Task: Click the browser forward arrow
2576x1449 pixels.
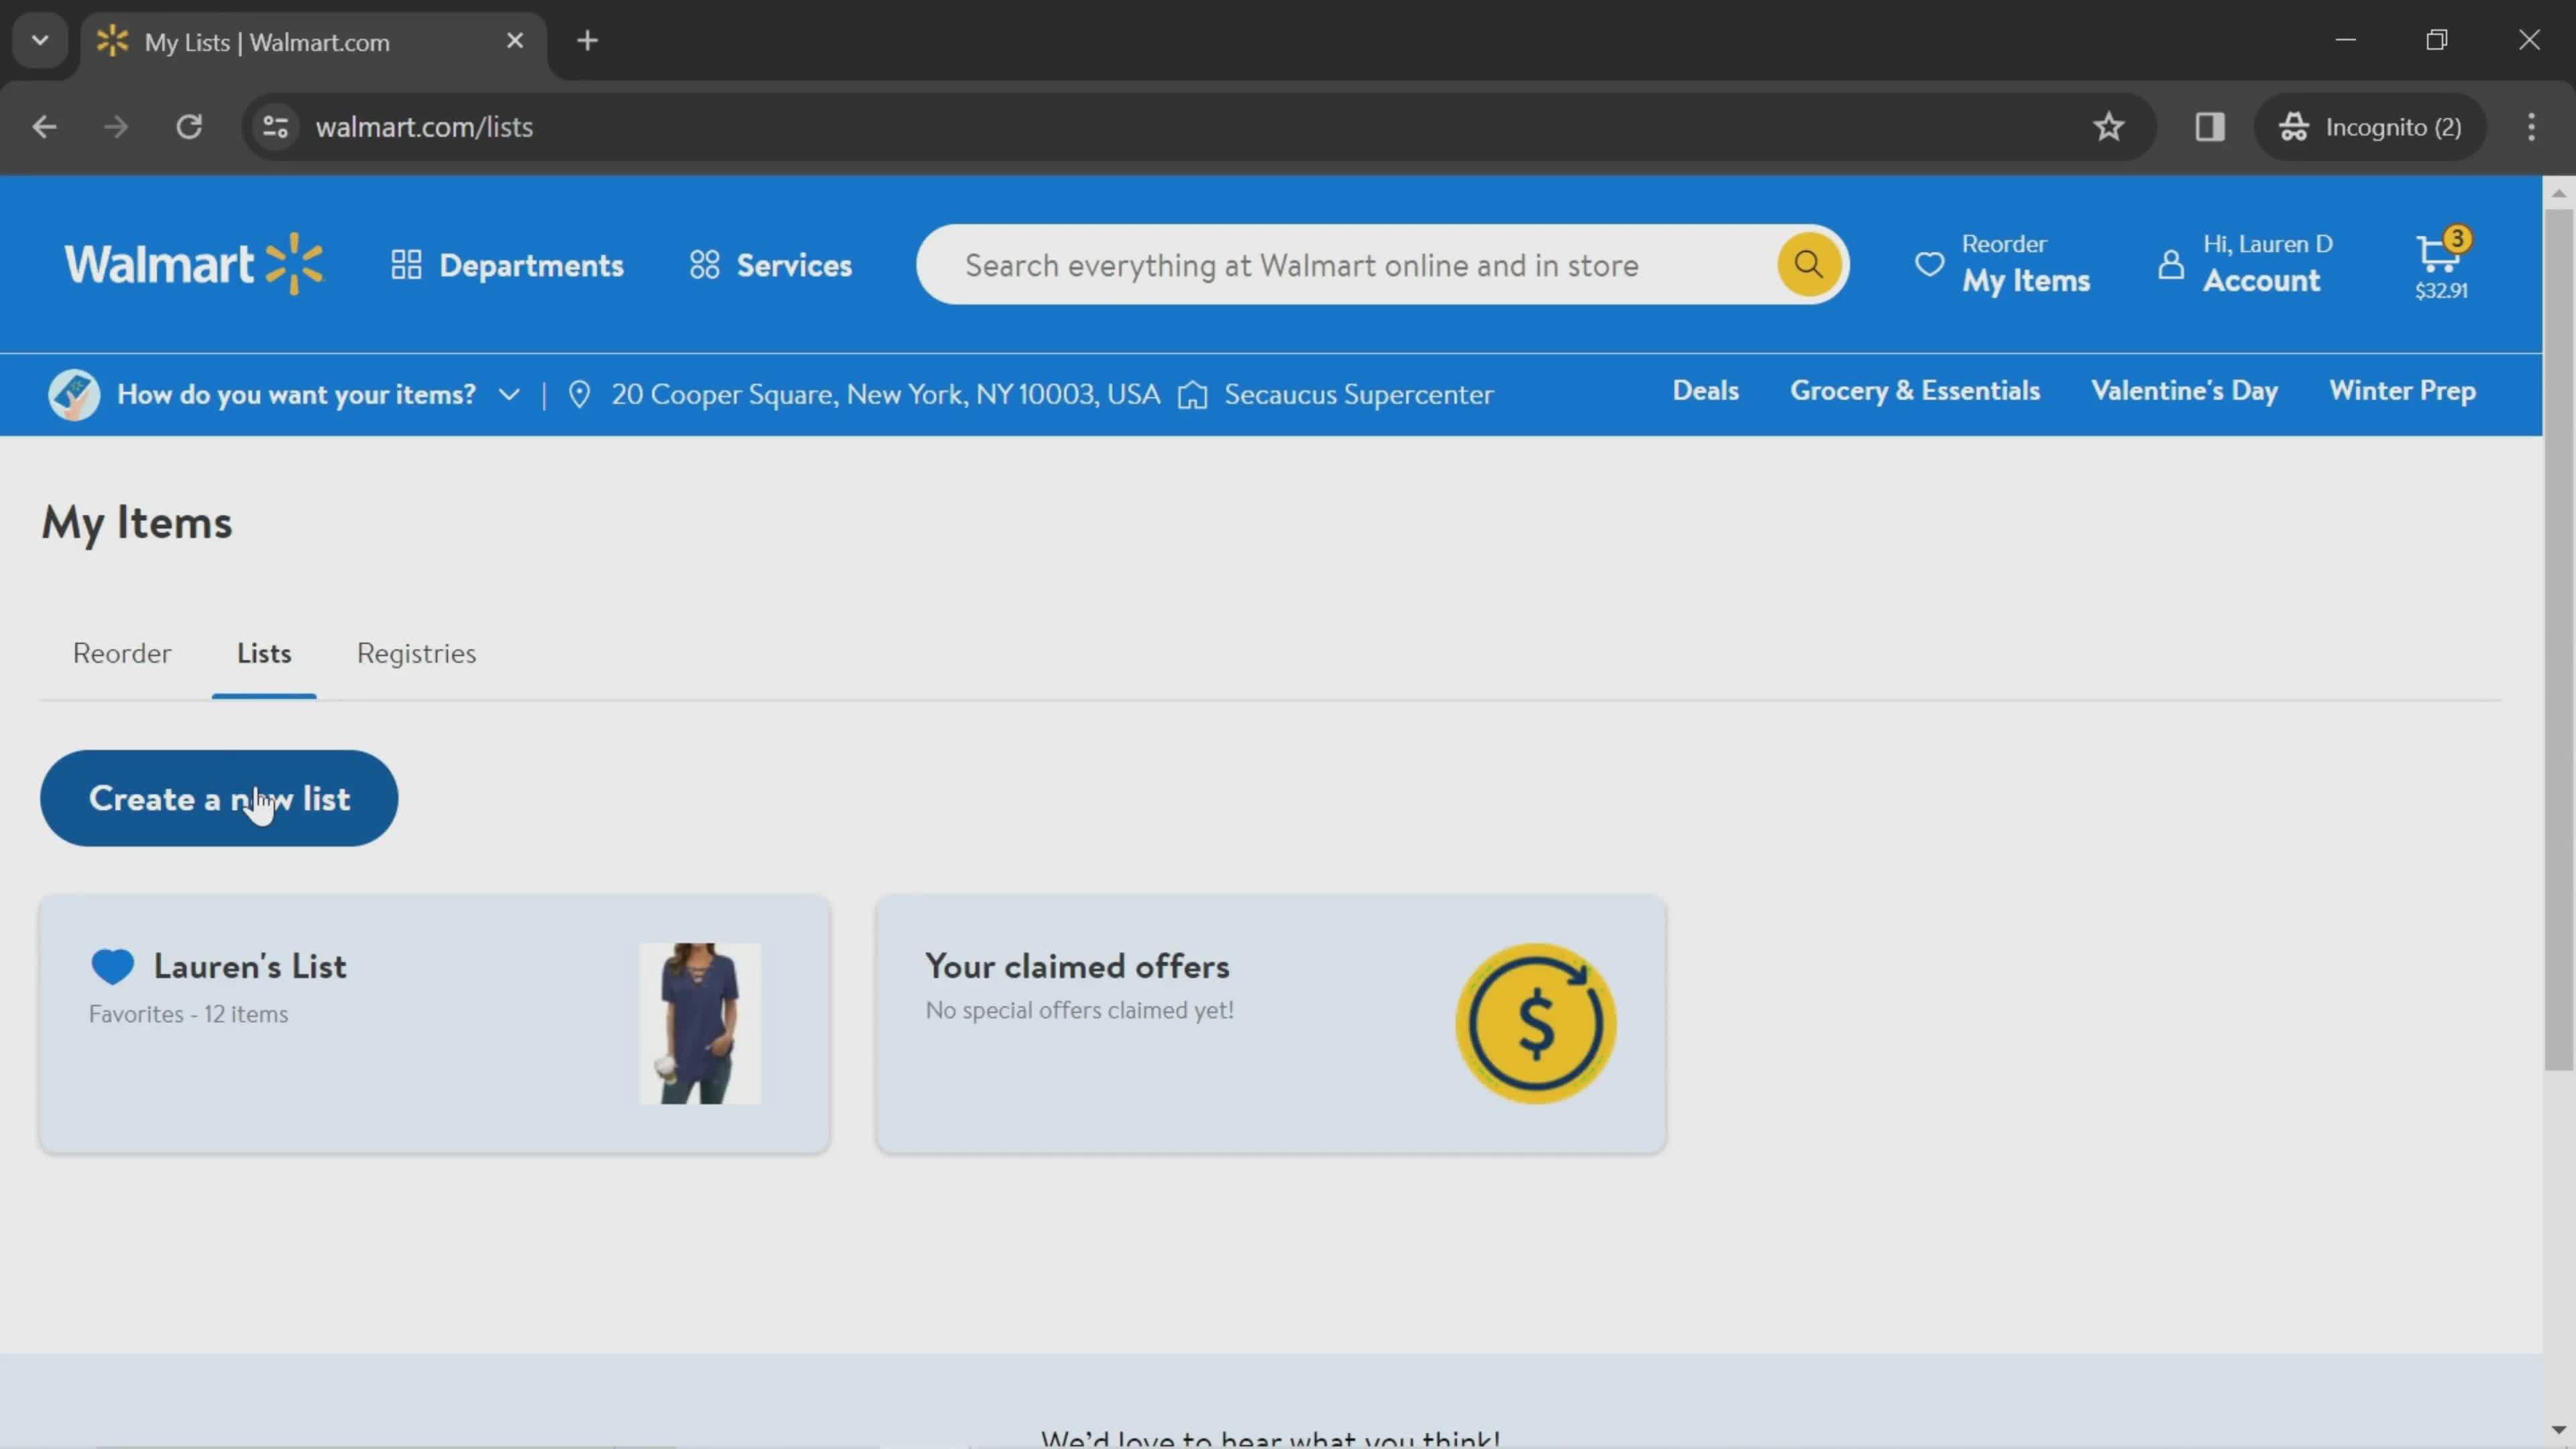Action: pyautogui.click(x=116, y=127)
